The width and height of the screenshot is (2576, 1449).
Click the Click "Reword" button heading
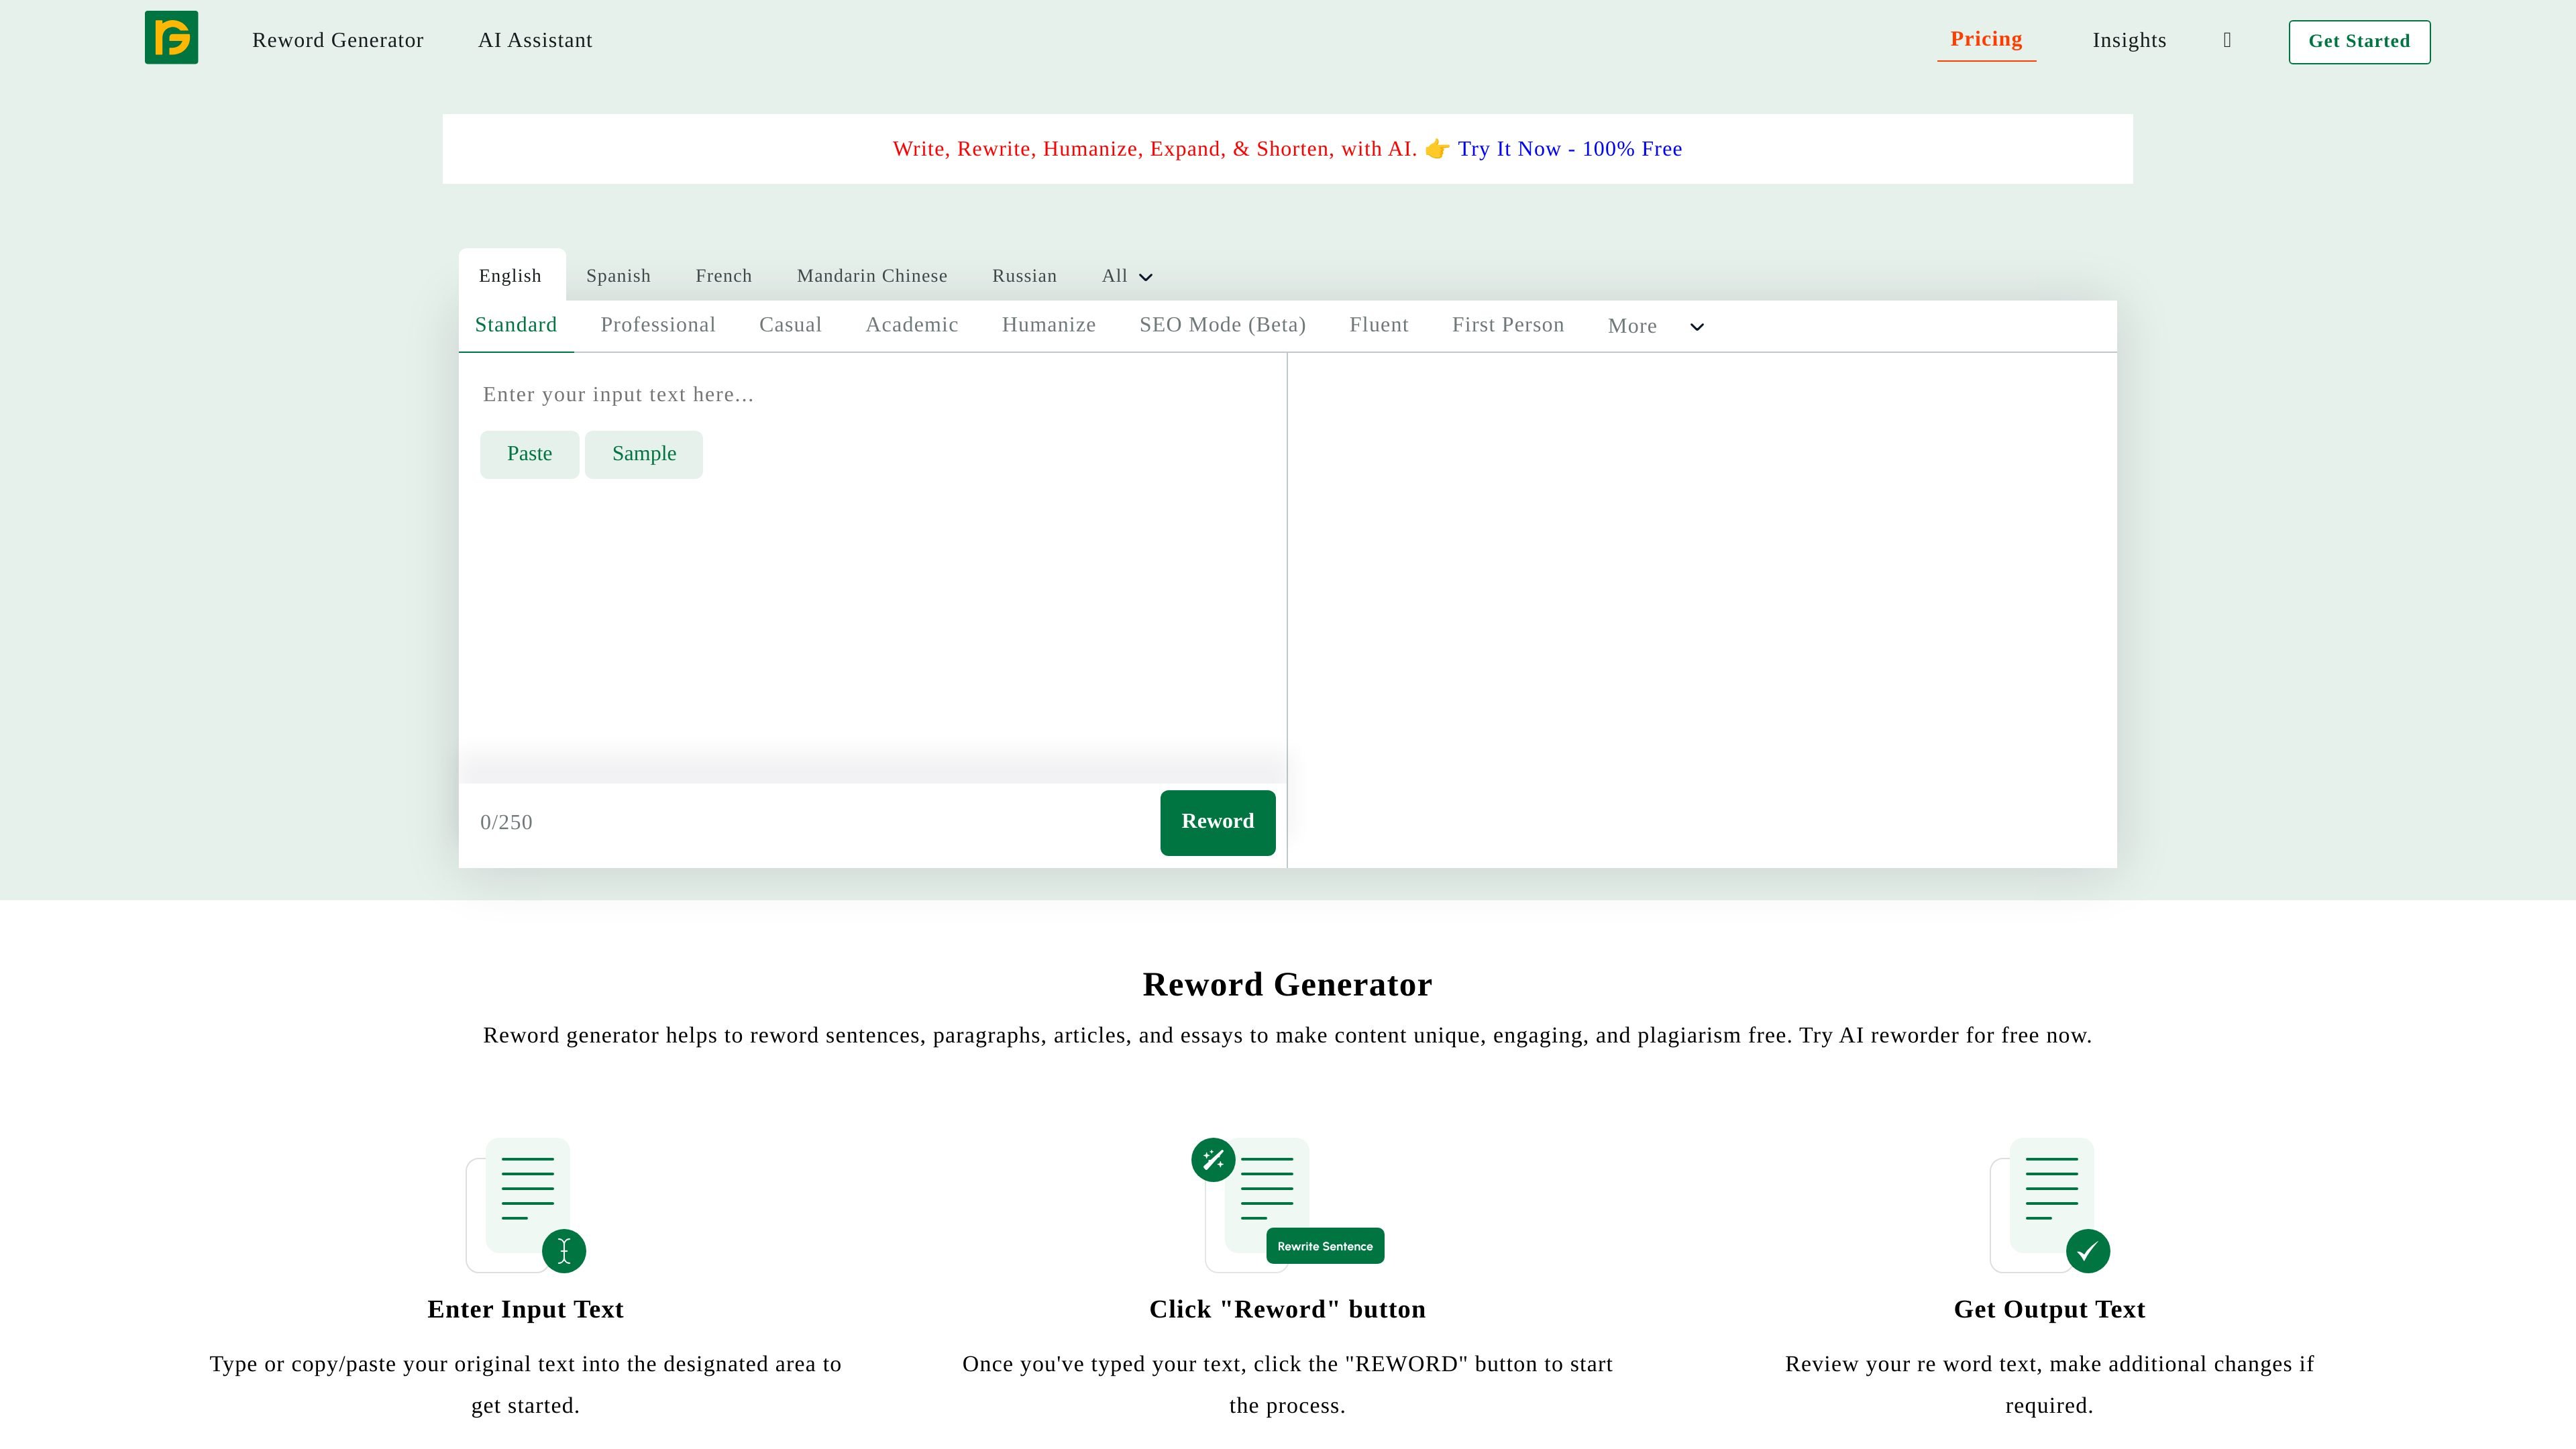(x=1287, y=1310)
